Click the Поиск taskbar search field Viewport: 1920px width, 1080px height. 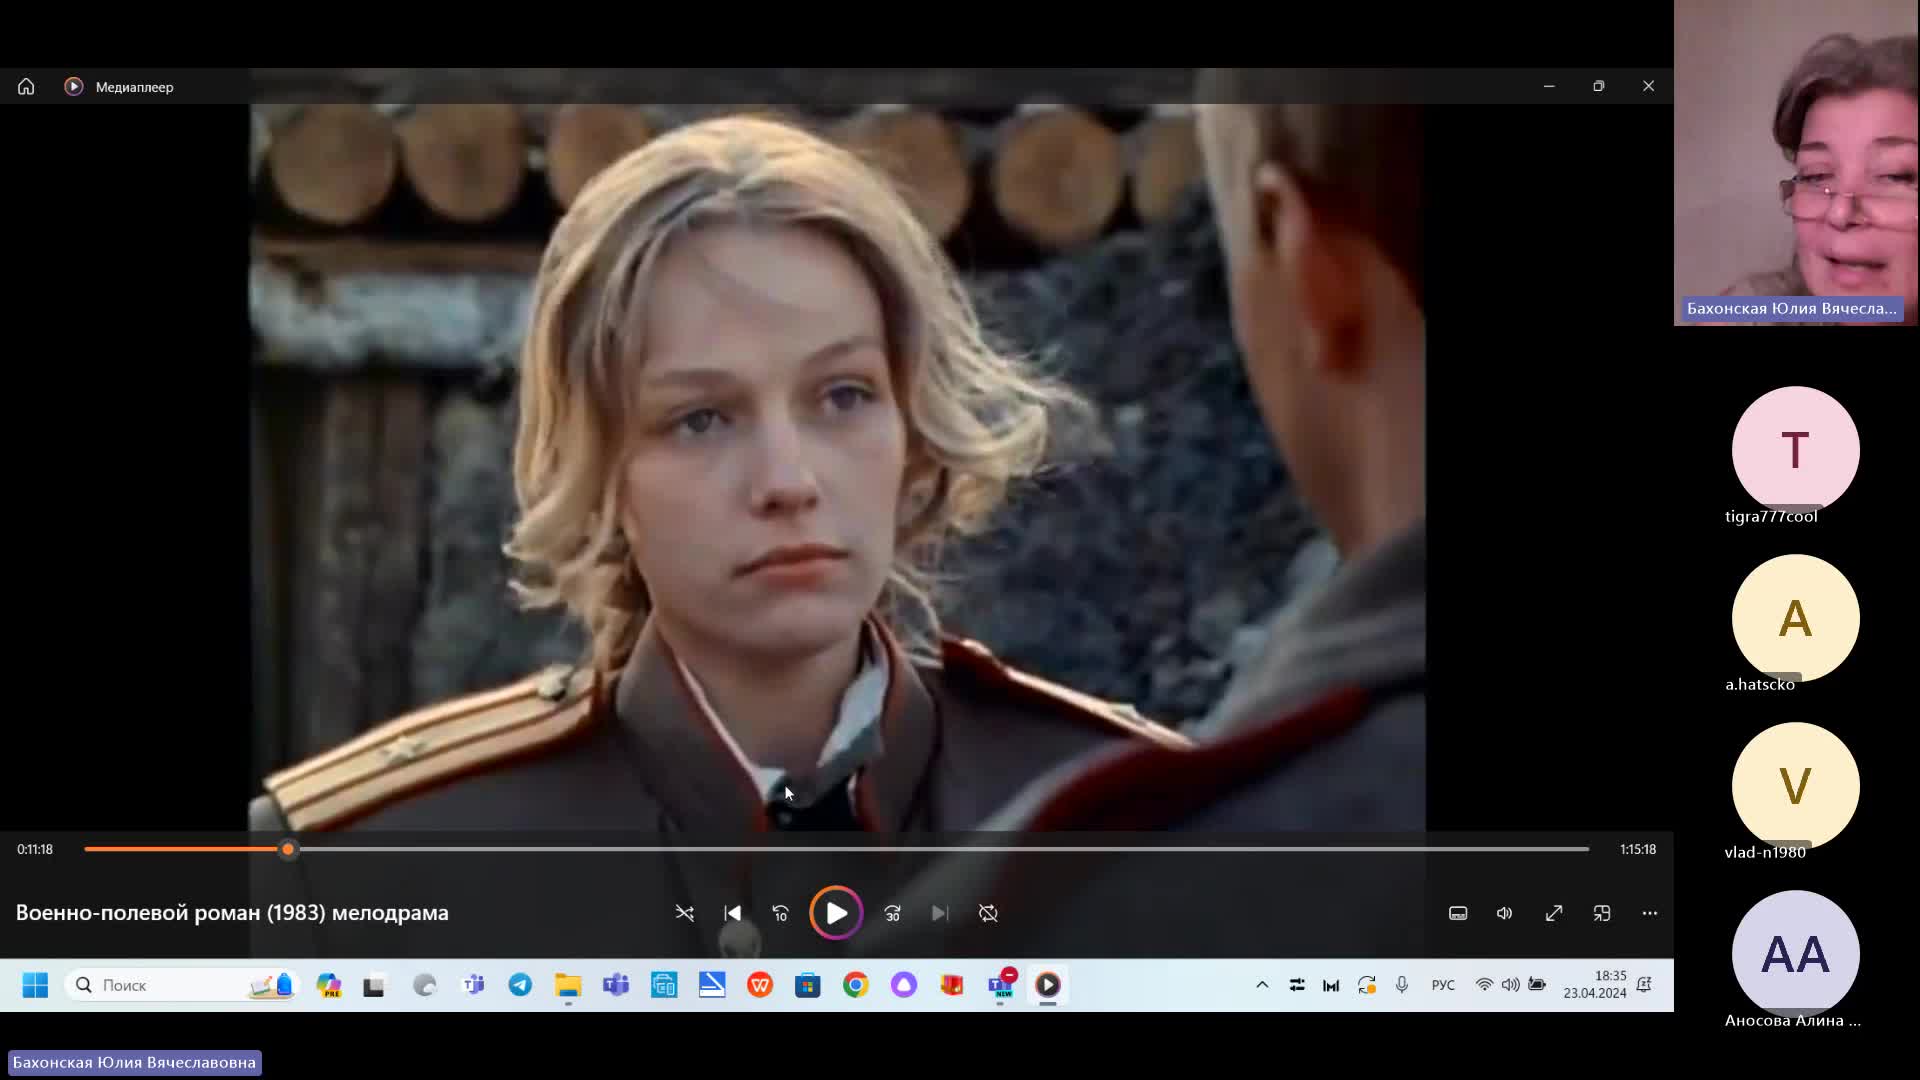183,986
